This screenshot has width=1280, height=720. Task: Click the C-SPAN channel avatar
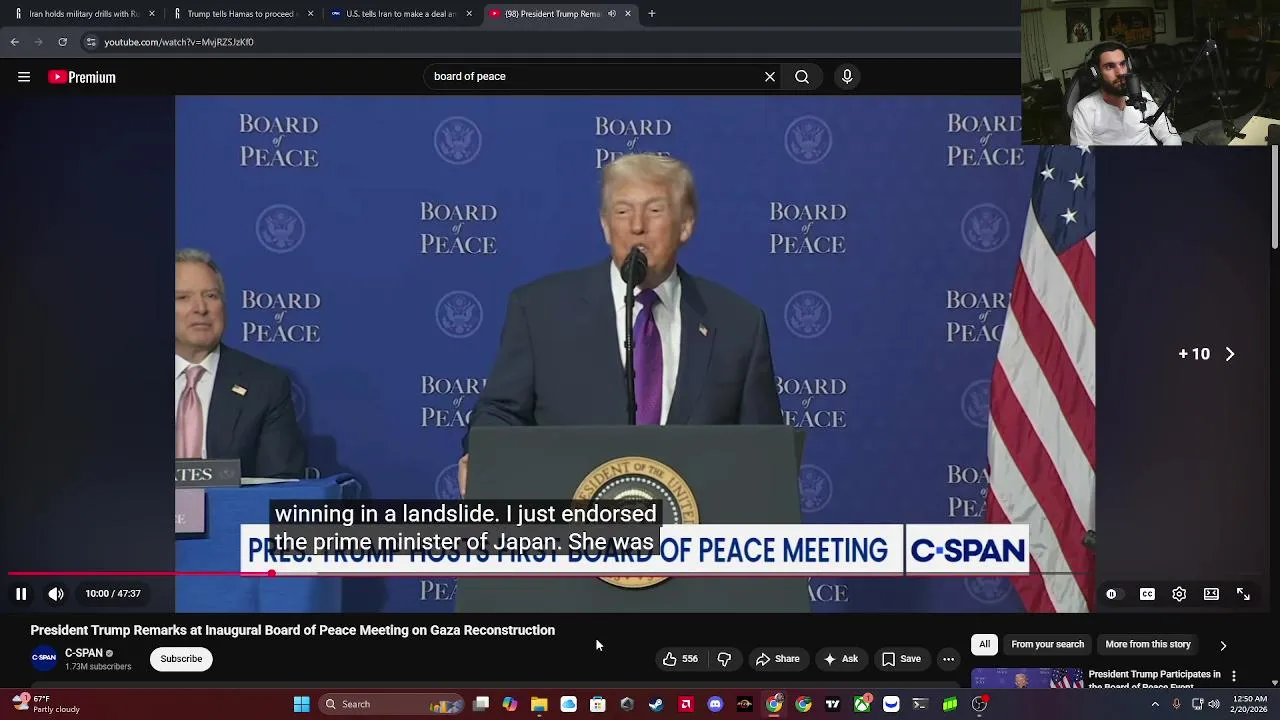coord(44,658)
